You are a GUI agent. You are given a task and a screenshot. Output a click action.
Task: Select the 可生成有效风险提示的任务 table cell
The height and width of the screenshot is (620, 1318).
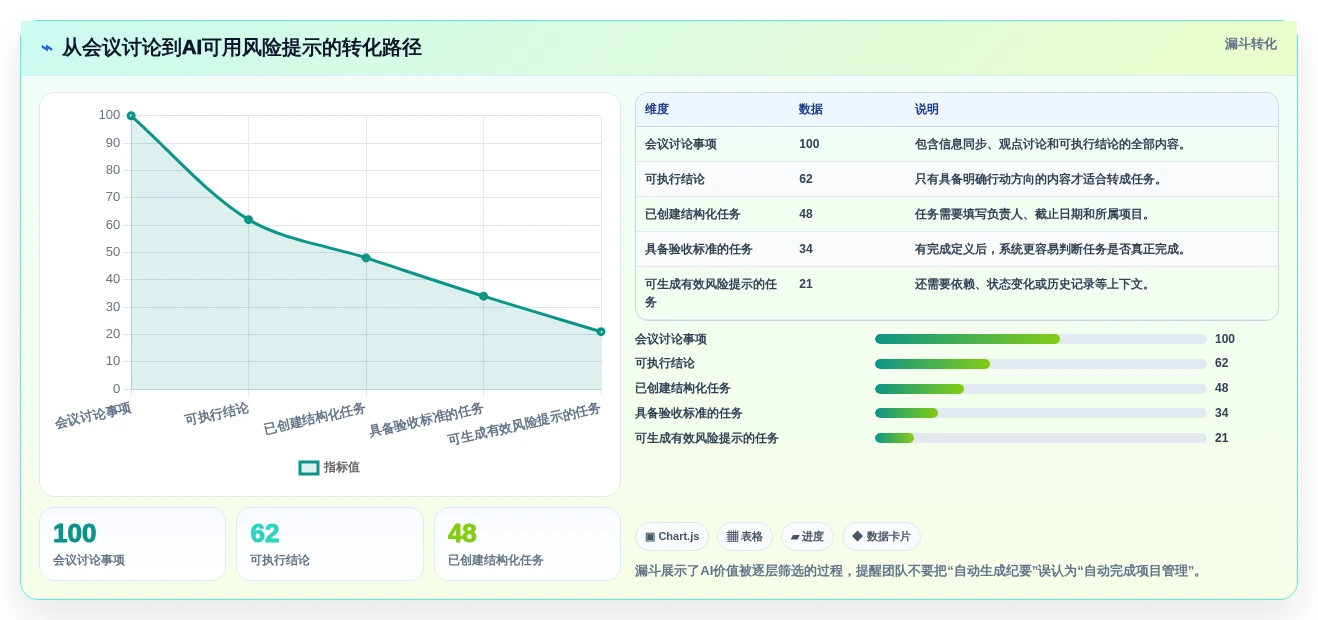point(711,293)
